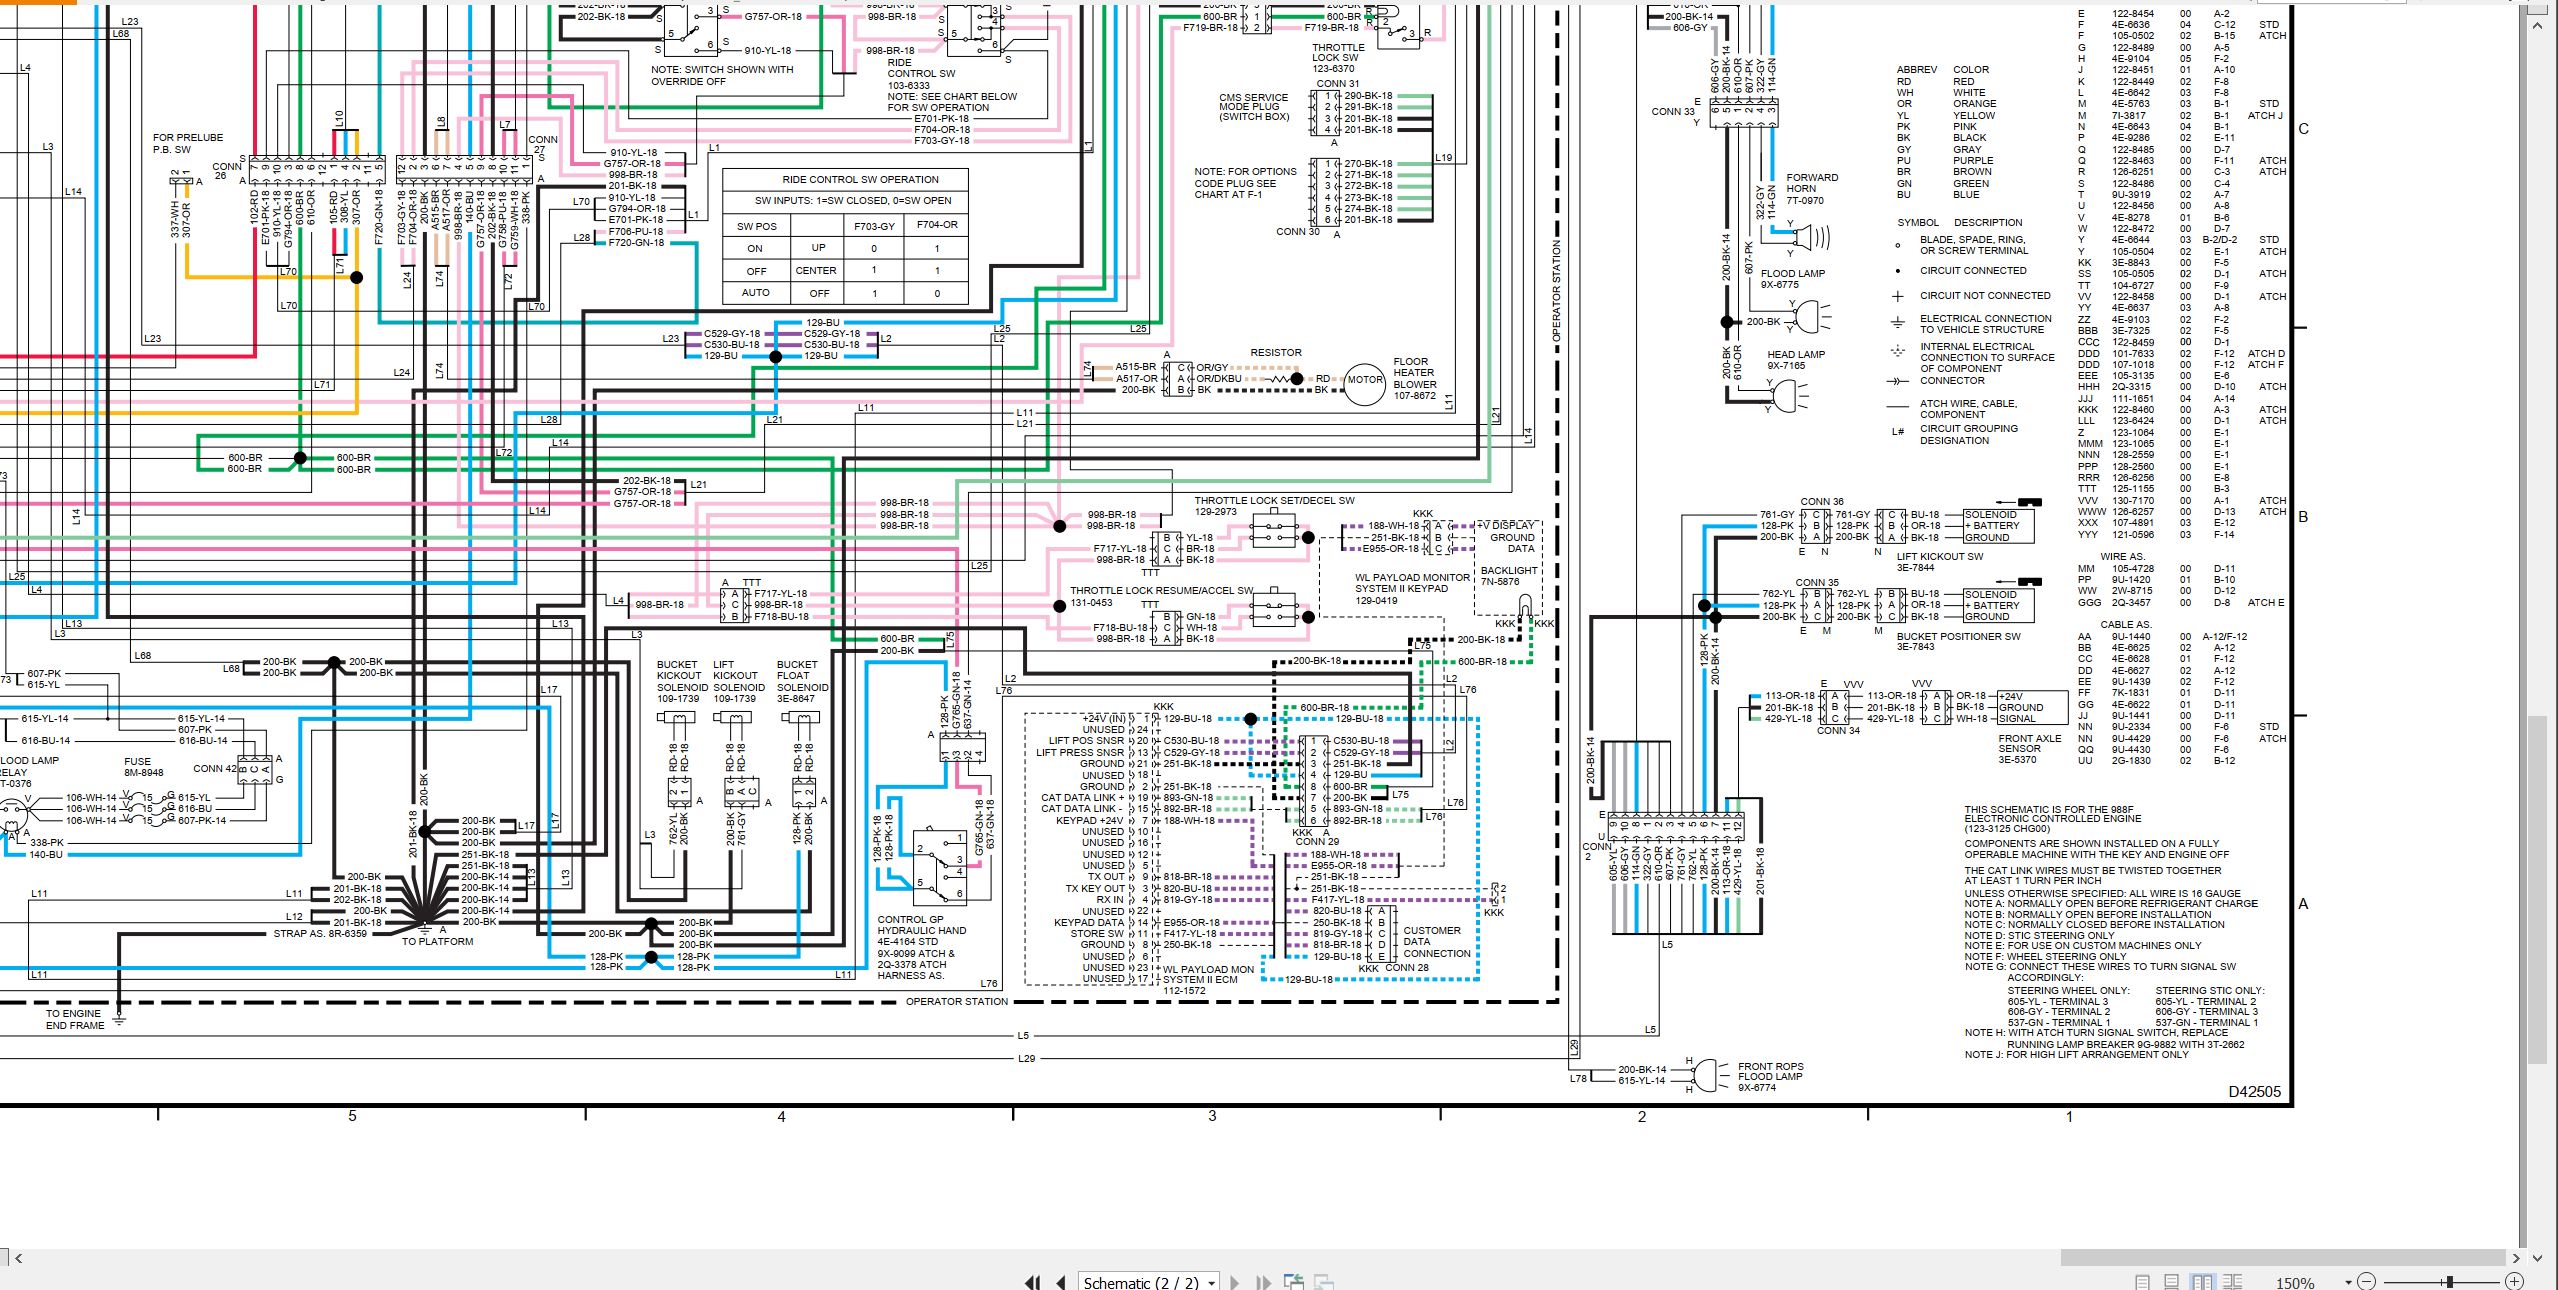Screen dimensions: 2558x1290
Task: Click the FOR PRELUBE P.B. SW label
Action: [x=187, y=144]
